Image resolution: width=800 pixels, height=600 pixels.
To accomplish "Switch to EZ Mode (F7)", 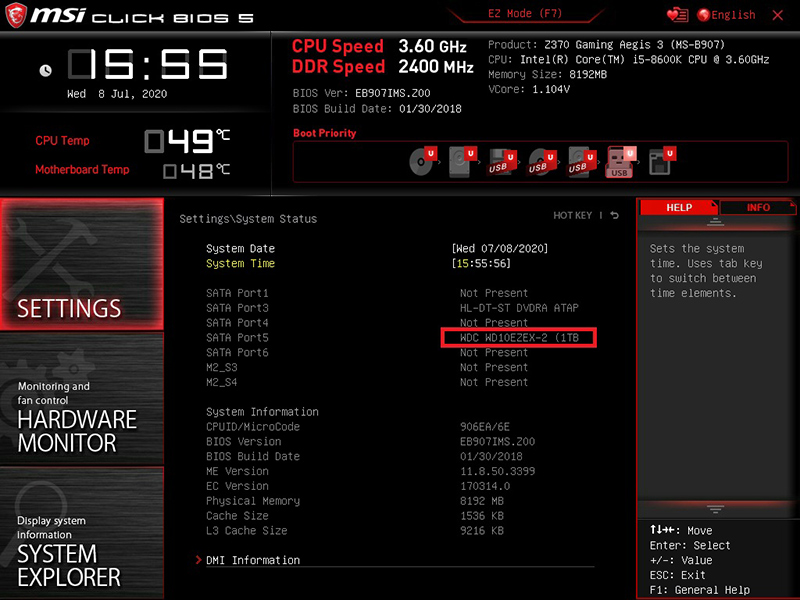I will tap(525, 15).
